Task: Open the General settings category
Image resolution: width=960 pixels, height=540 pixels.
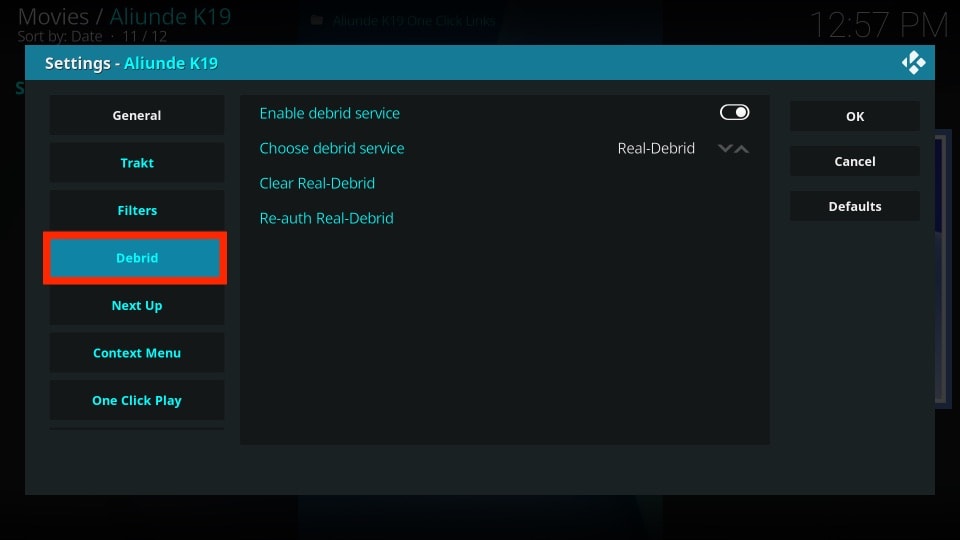Action: (137, 115)
